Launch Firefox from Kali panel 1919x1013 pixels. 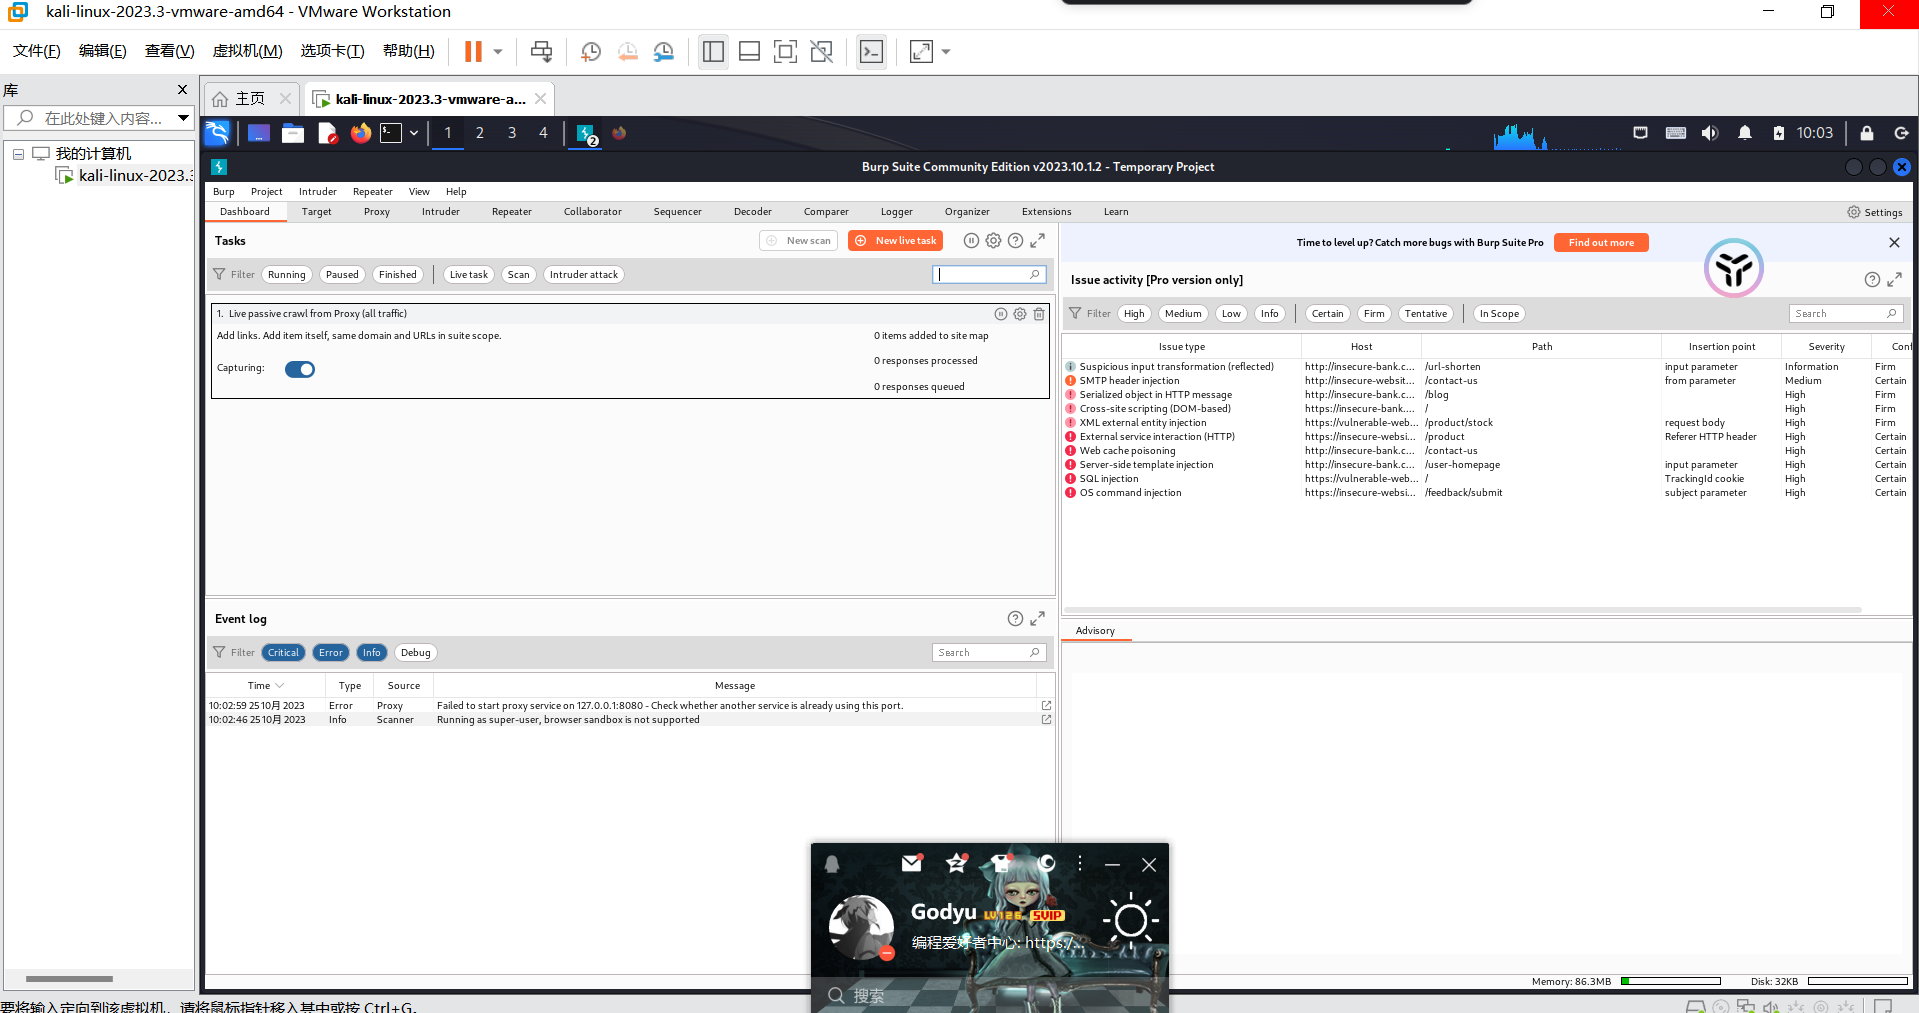[360, 133]
